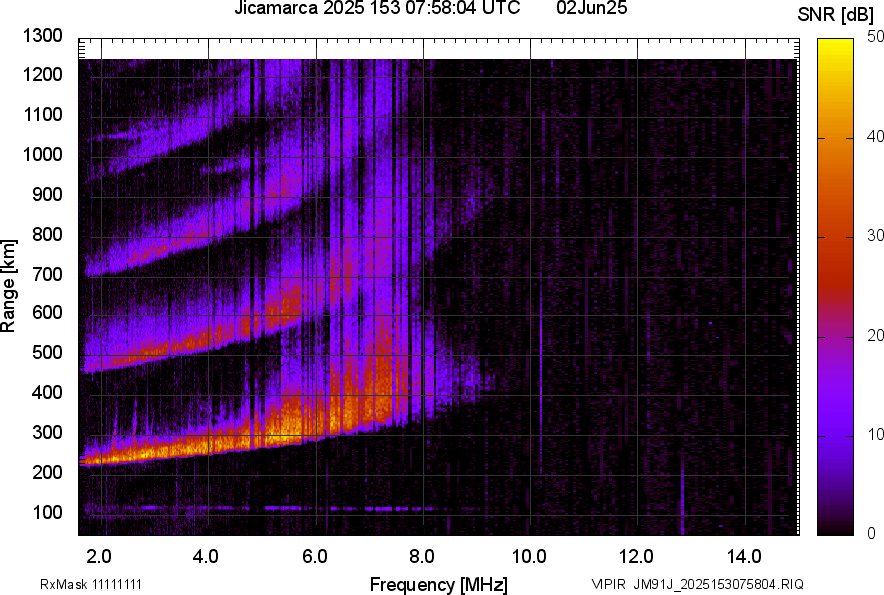Click the range tick label '800'
This screenshot has height=595, width=884.
coord(47,234)
